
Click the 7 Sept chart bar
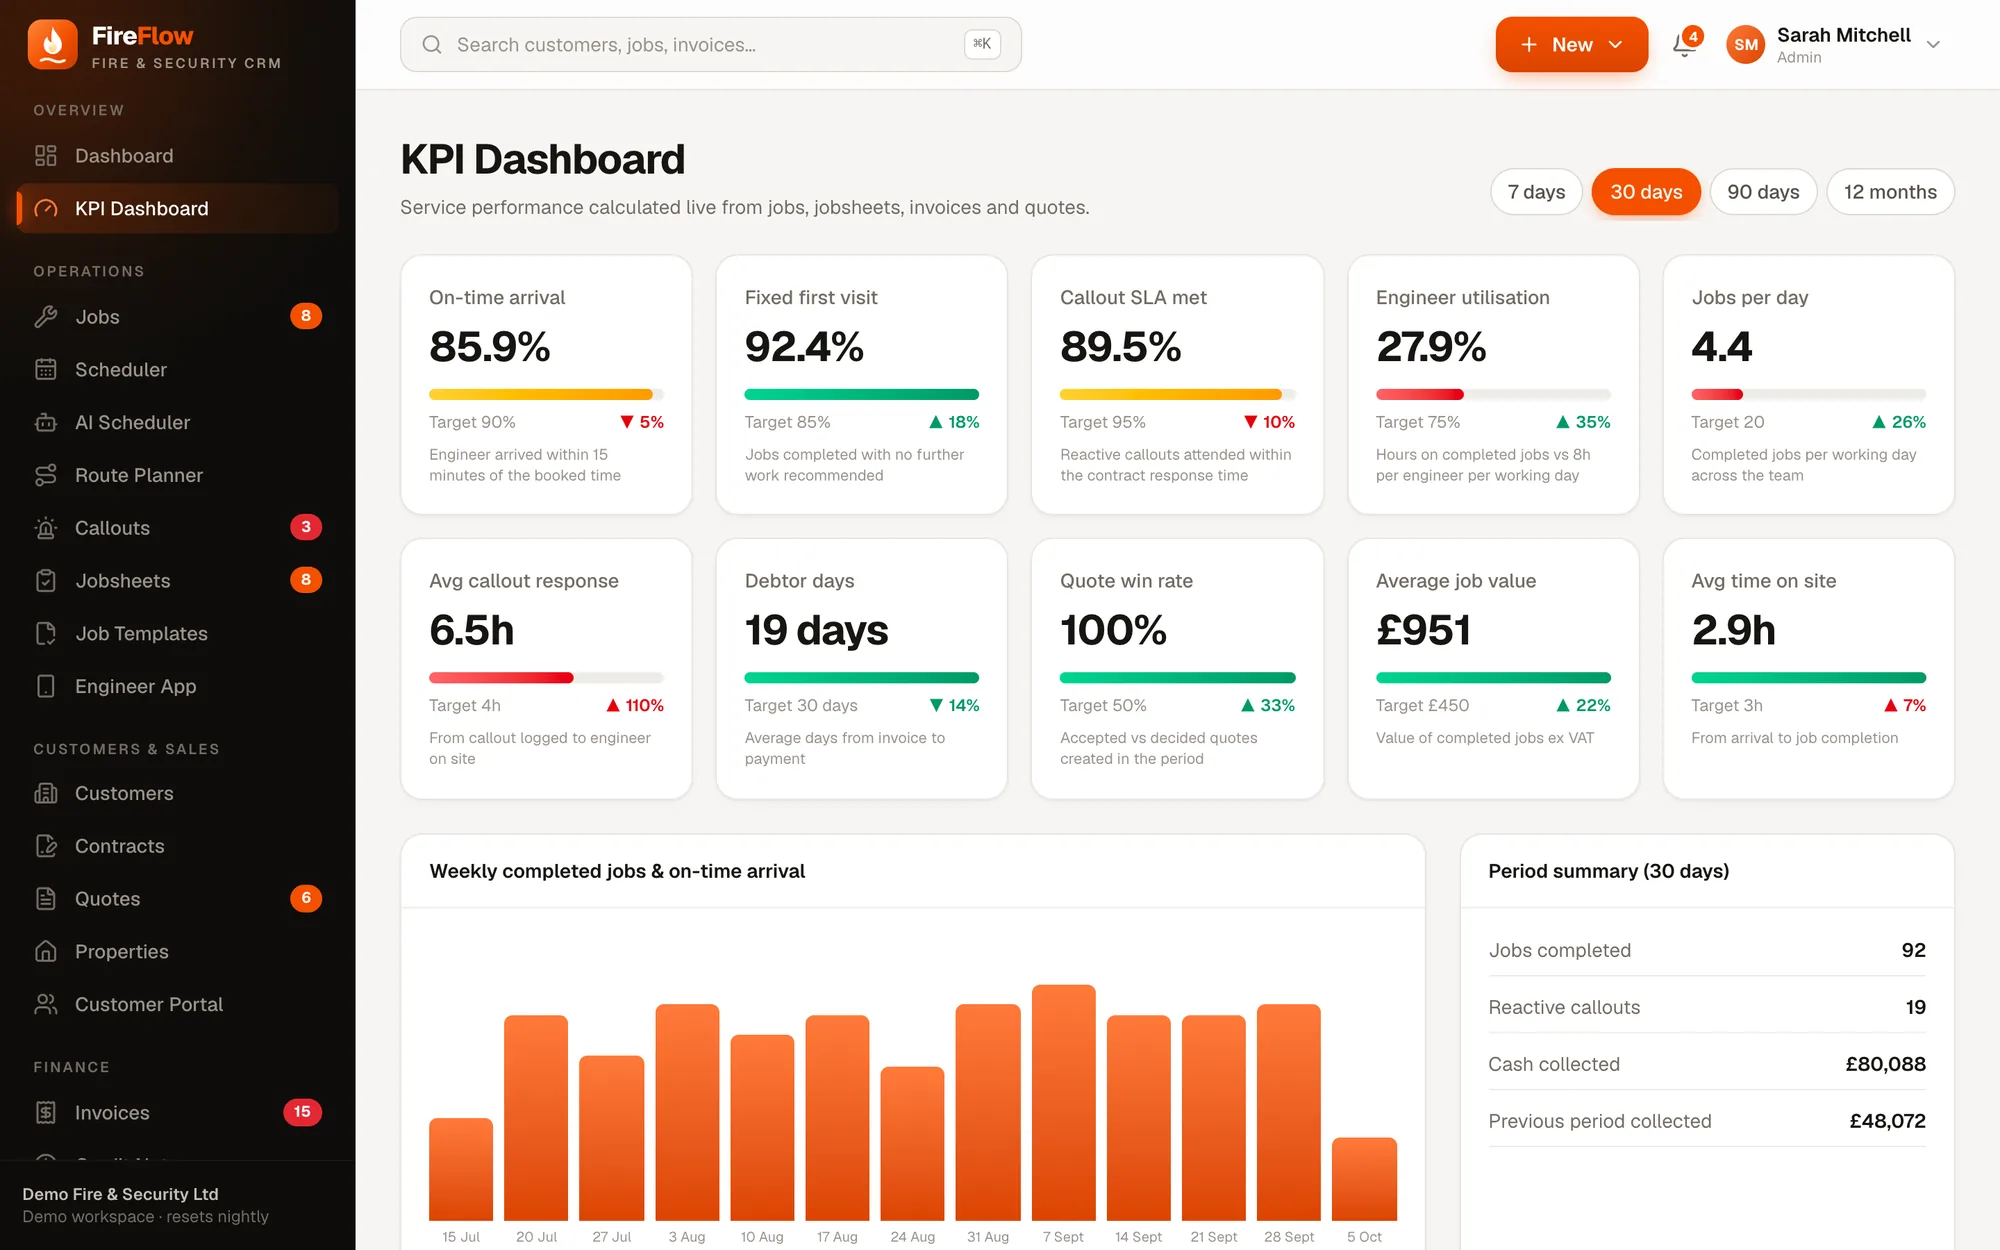[1063, 1102]
